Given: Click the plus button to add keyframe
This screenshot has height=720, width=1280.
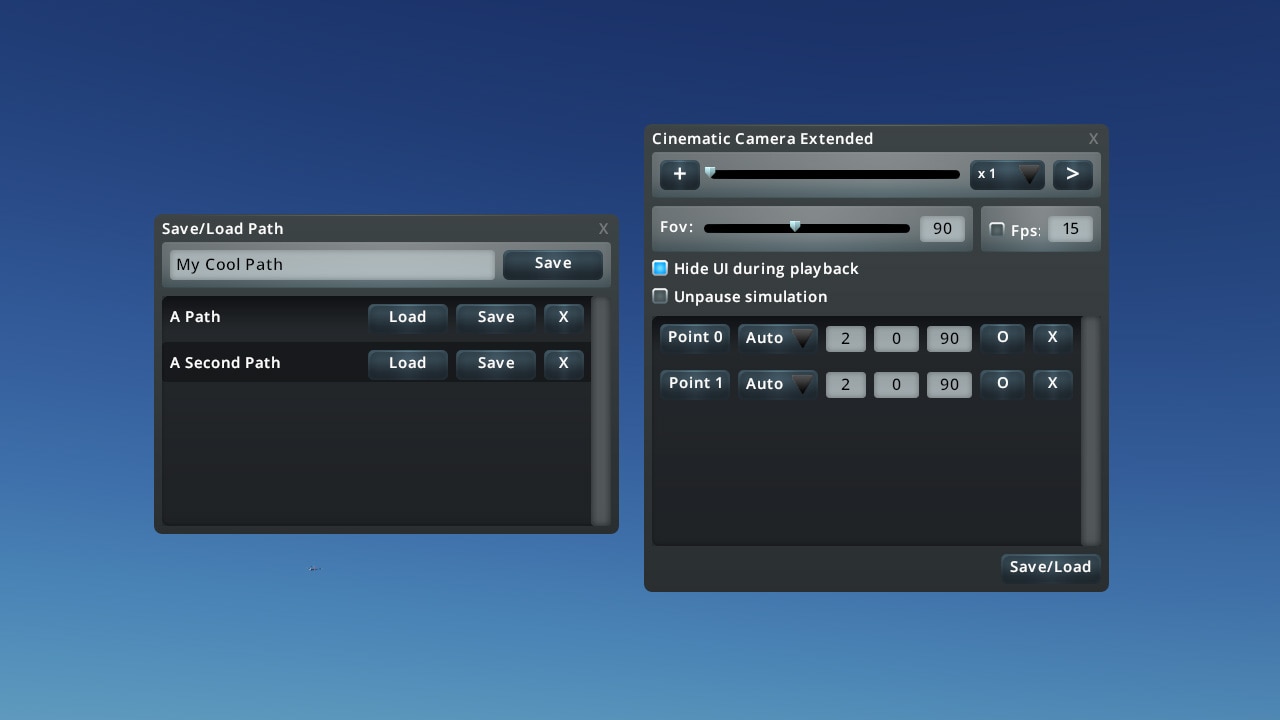Looking at the screenshot, I should [x=679, y=174].
